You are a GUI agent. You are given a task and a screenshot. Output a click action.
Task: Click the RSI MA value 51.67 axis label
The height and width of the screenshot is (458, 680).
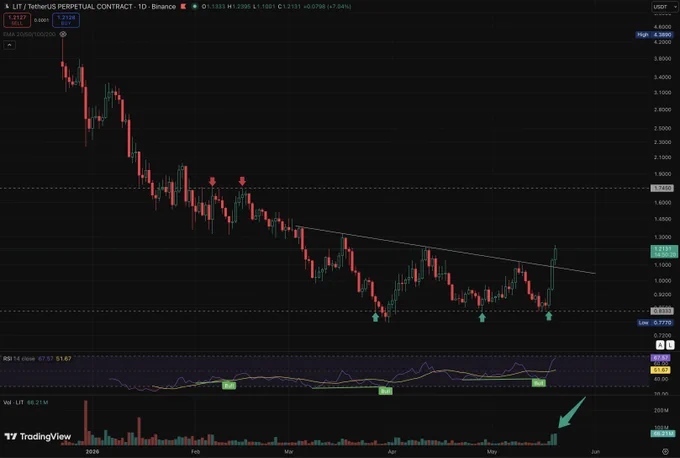661,370
